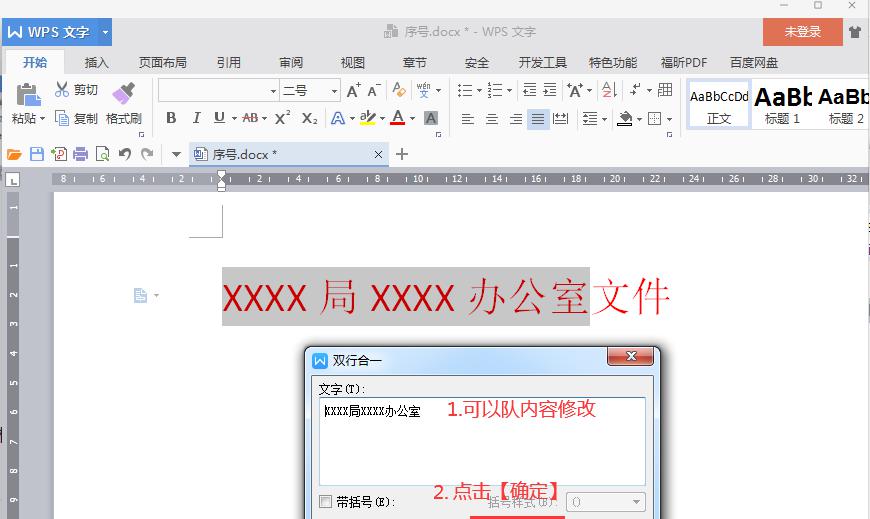This screenshot has height=519, width=870.
Task: Align text left
Action: tap(468, 119)
